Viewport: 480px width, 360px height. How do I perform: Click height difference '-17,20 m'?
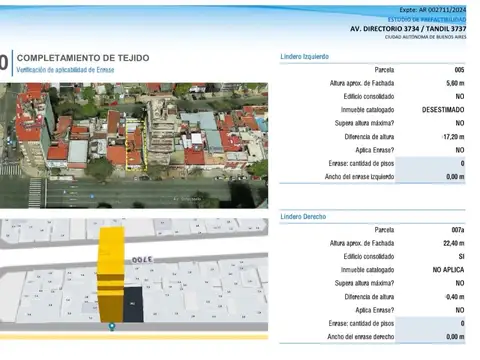[453, 137]
